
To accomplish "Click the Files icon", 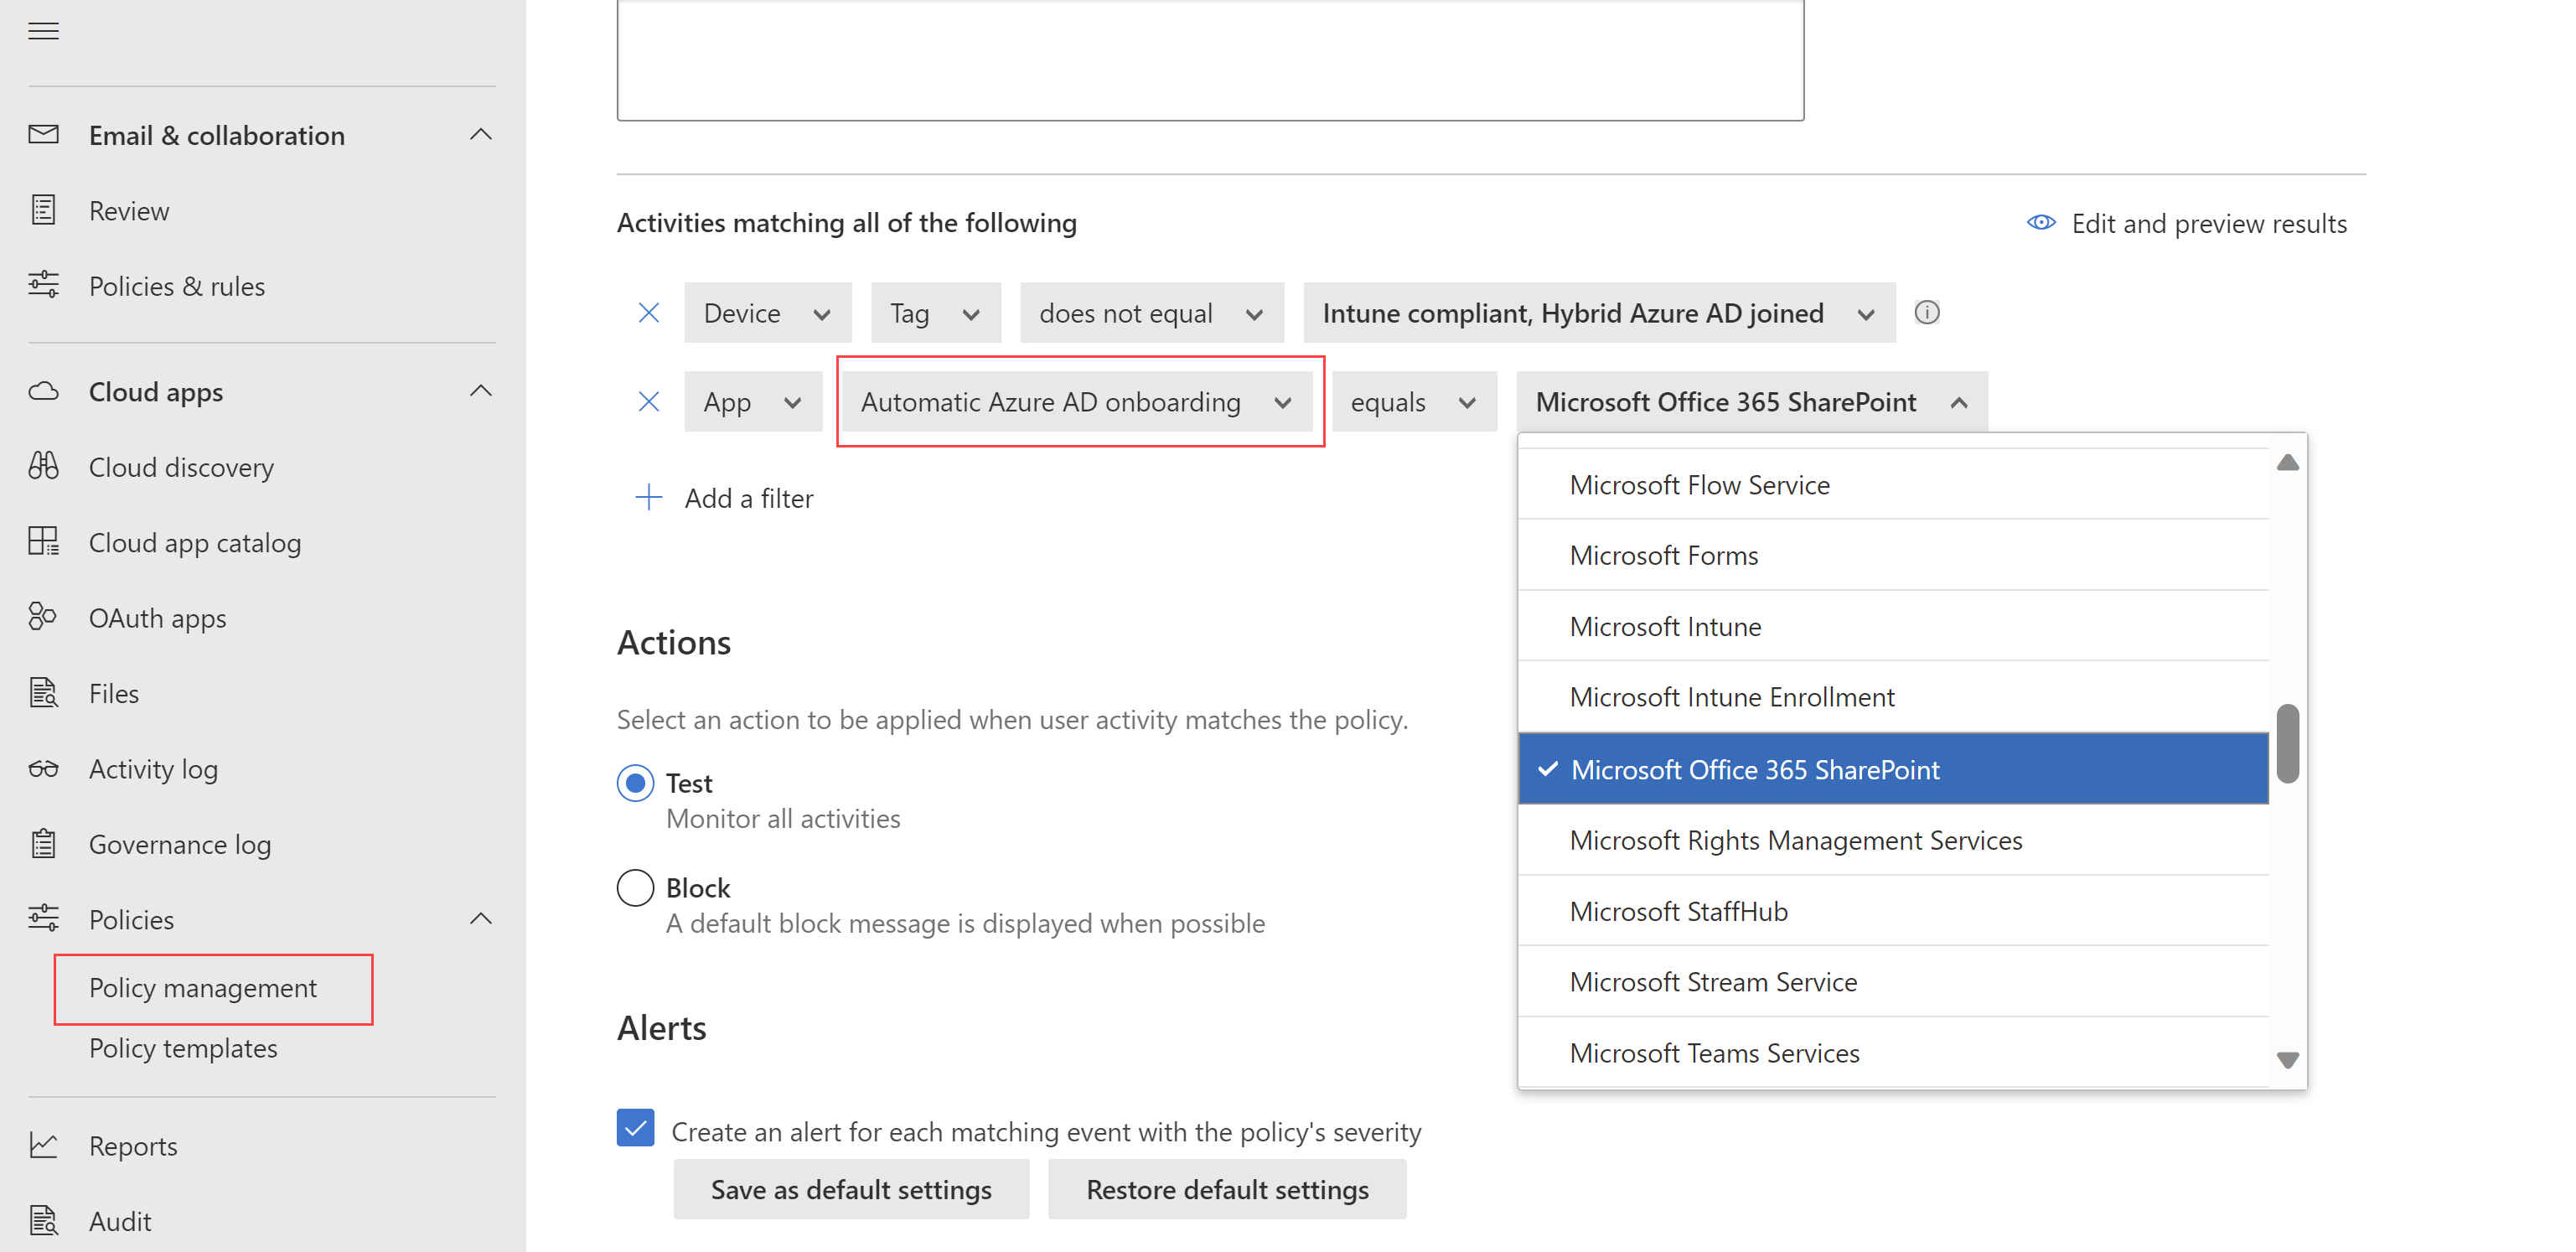I will coord(46,691).
